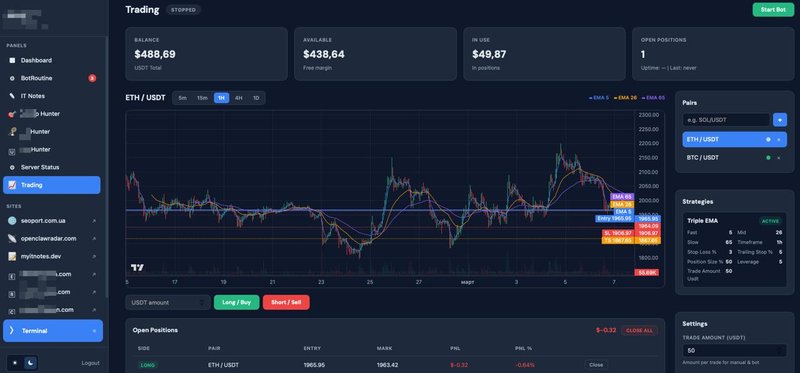800x373 pixels.
Task: Click the USDT amount input field
Action: tap(168, 303)
